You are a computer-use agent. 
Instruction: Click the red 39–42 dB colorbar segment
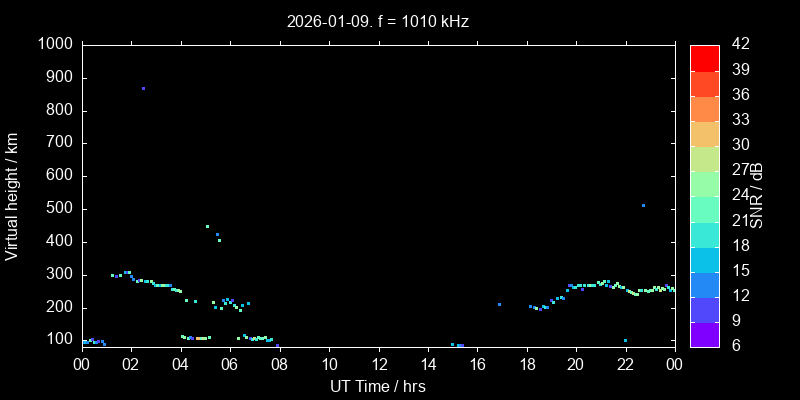click(x=705, y=57)
